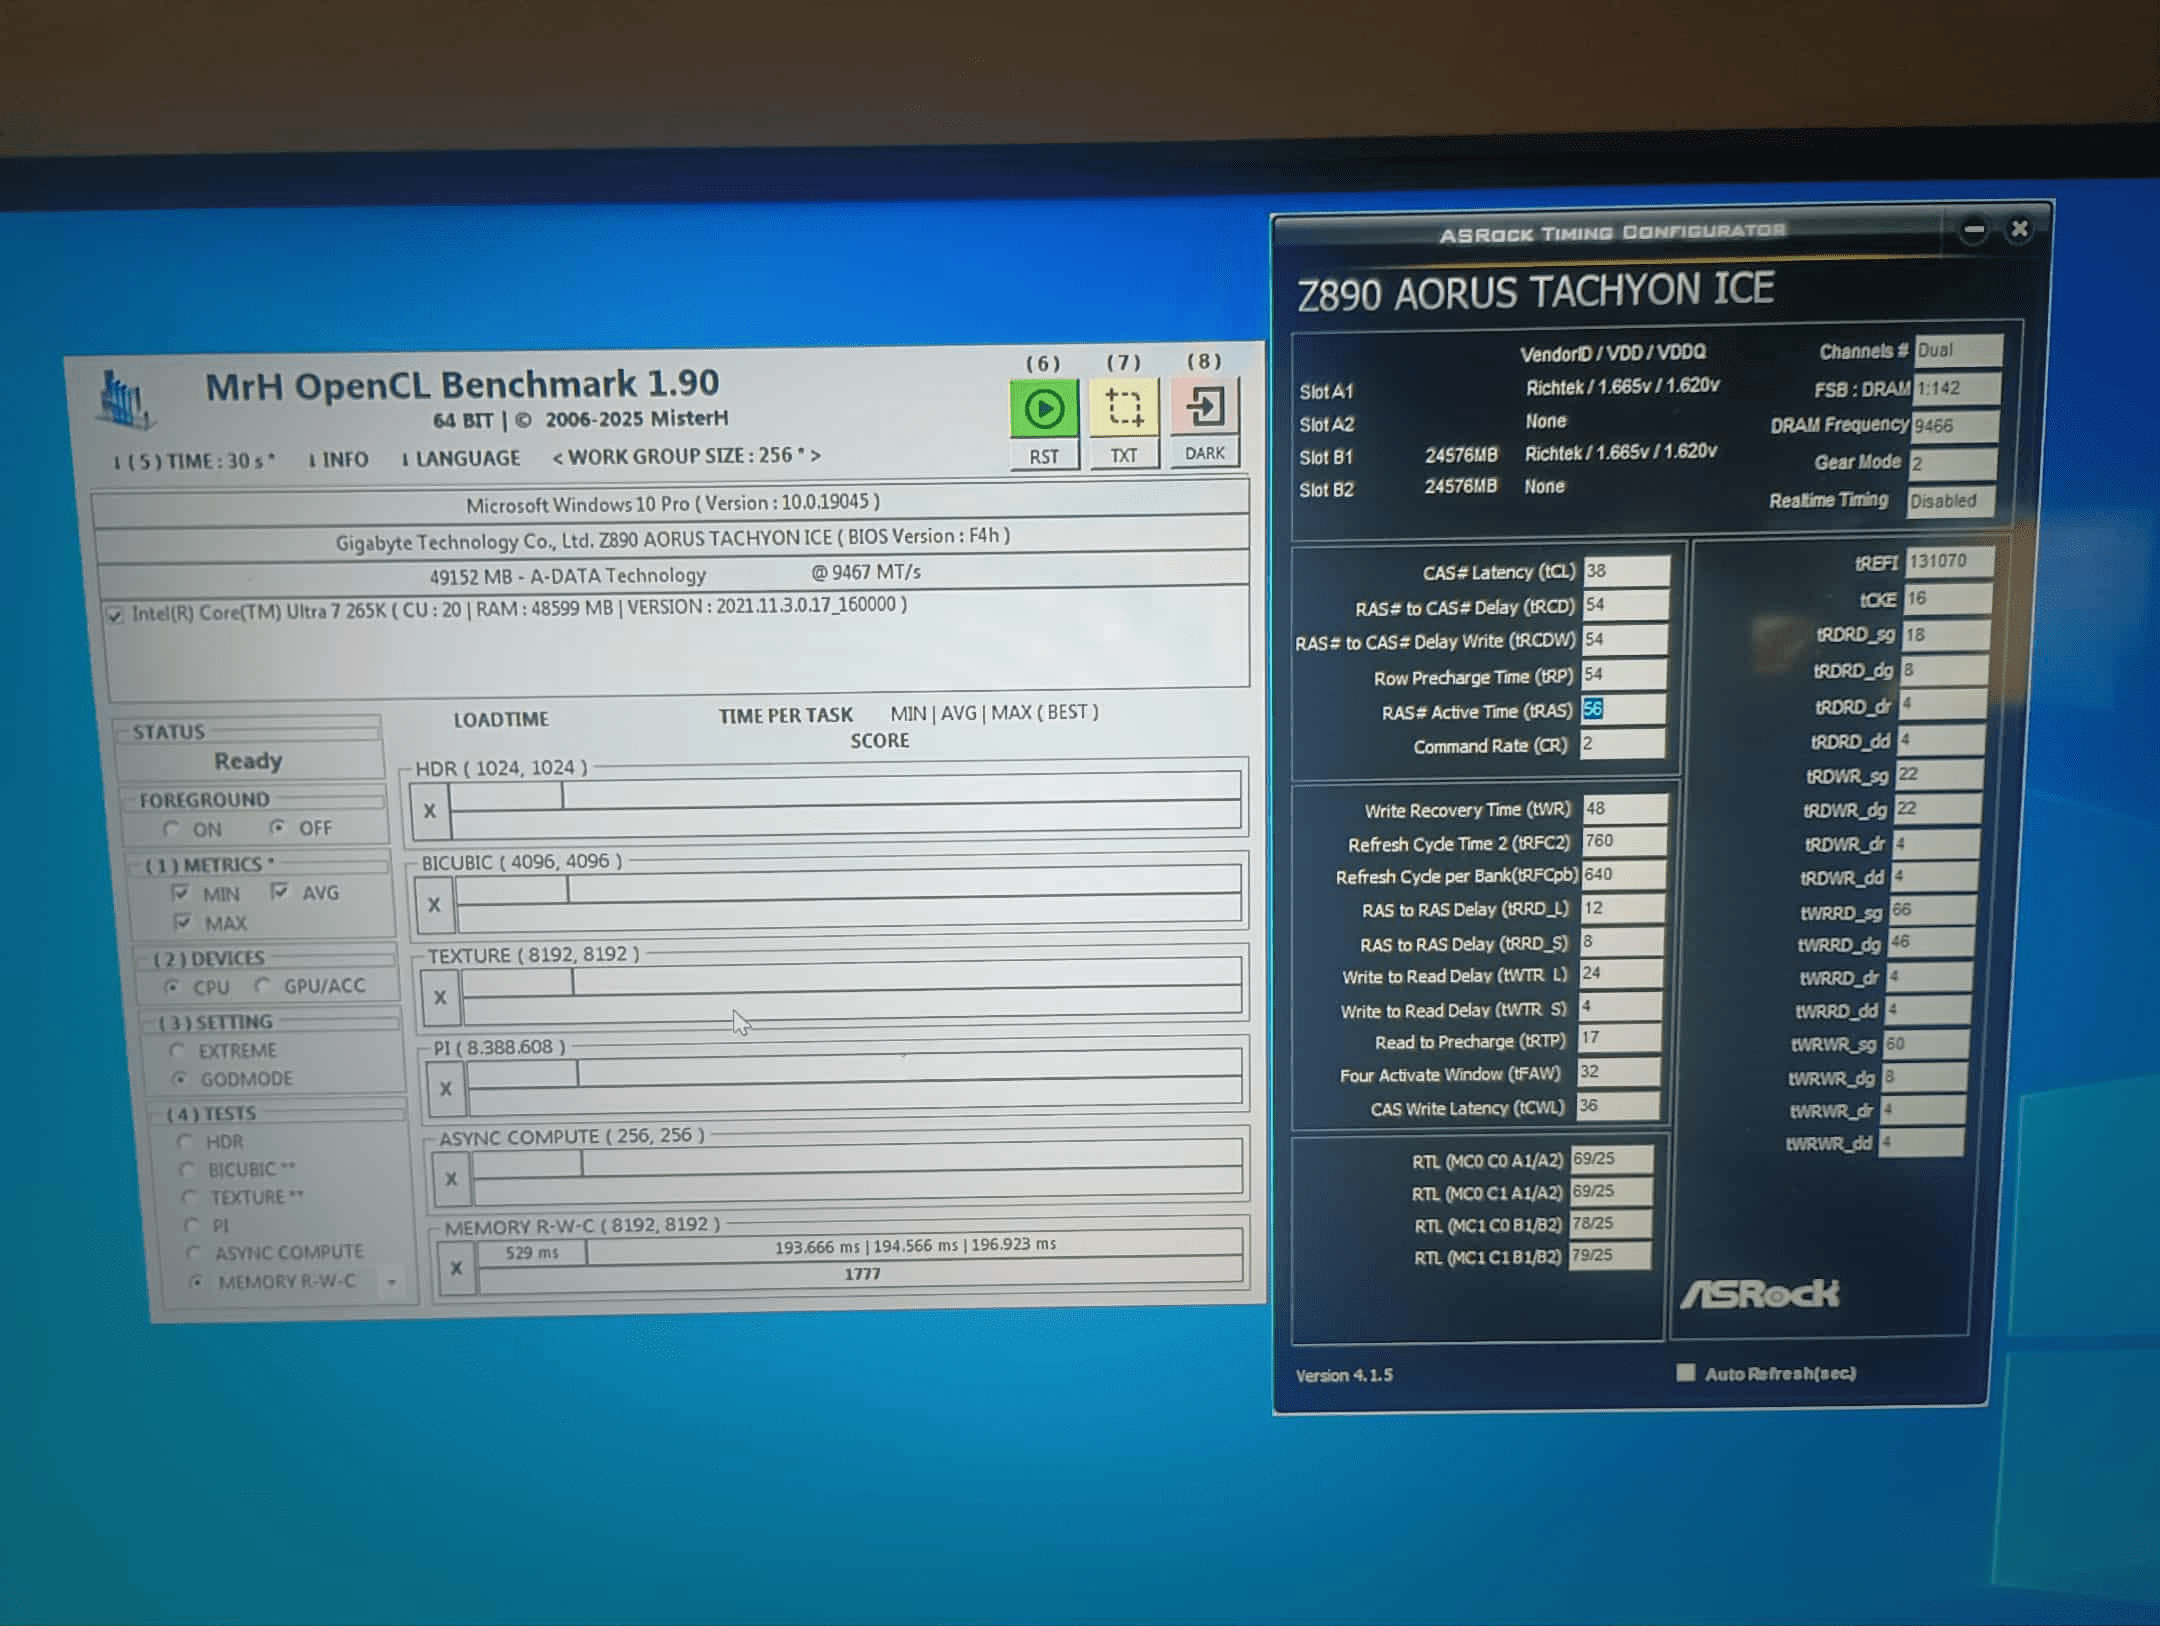
Task: Click the X icon beside HDR test
Action: [430, 811]
